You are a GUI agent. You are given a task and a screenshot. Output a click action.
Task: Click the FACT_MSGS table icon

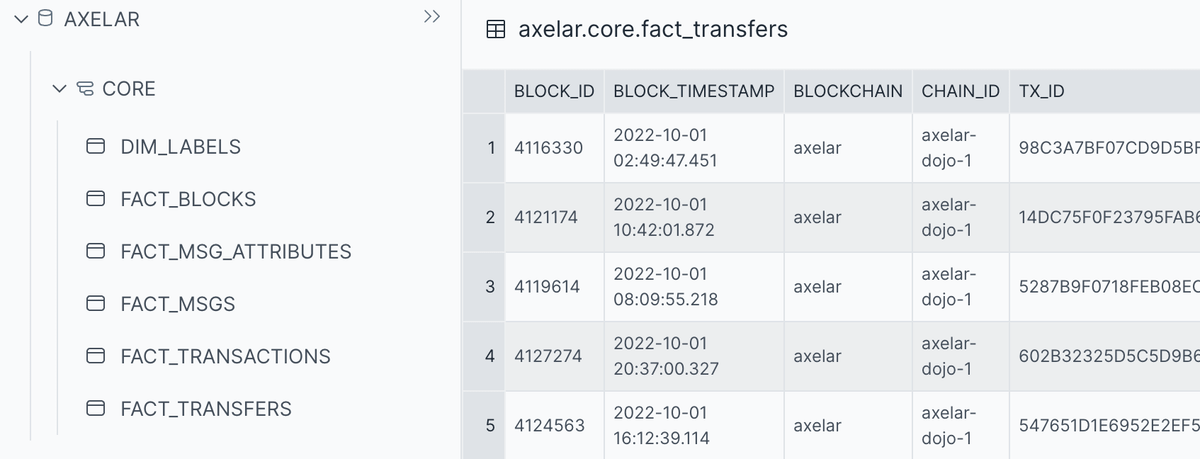(96, 304)
